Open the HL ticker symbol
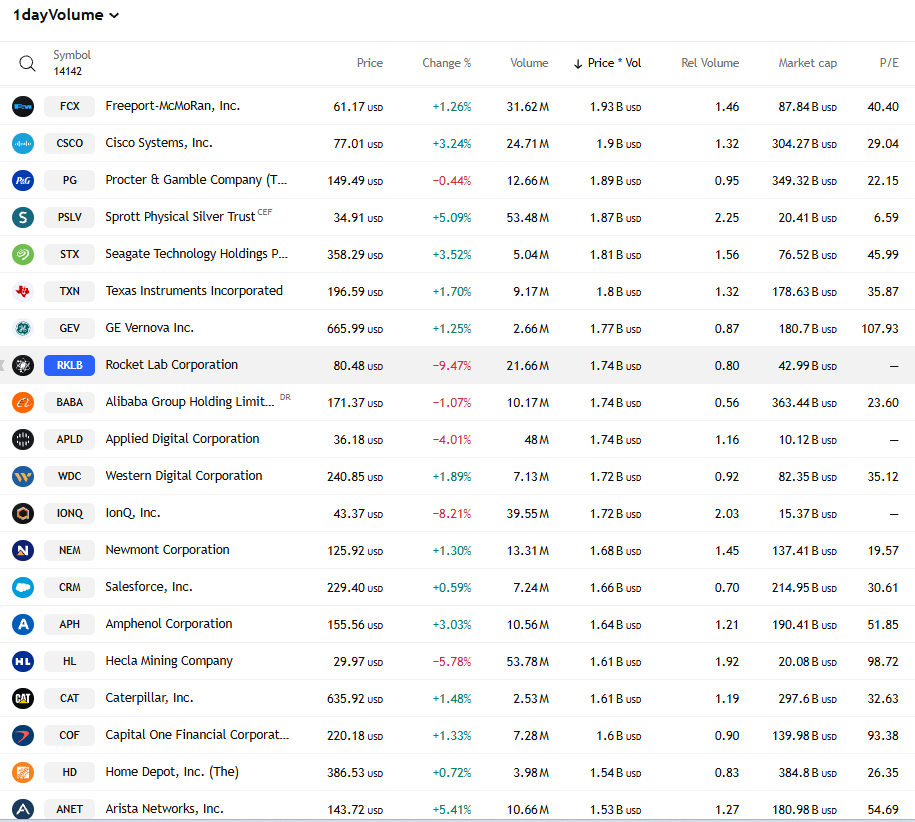 pyautogui.click(x=69, y=662)
